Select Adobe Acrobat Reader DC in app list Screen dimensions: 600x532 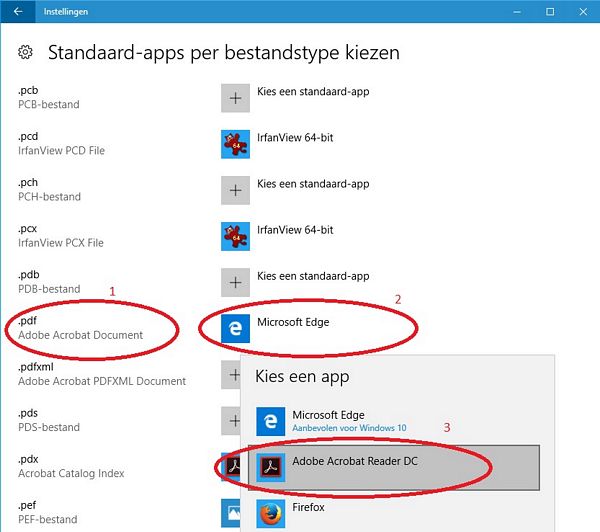tap(394, 467)
